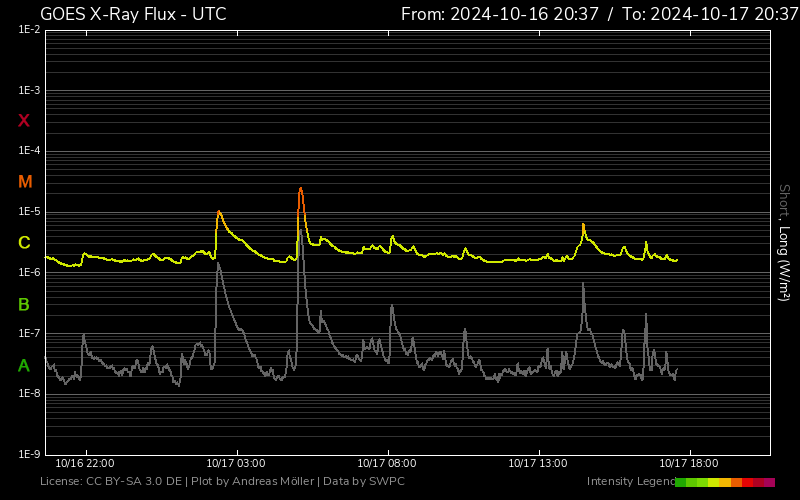
Task: Click the 10/17 08:00 time axis label
Action: click(387, 463)
